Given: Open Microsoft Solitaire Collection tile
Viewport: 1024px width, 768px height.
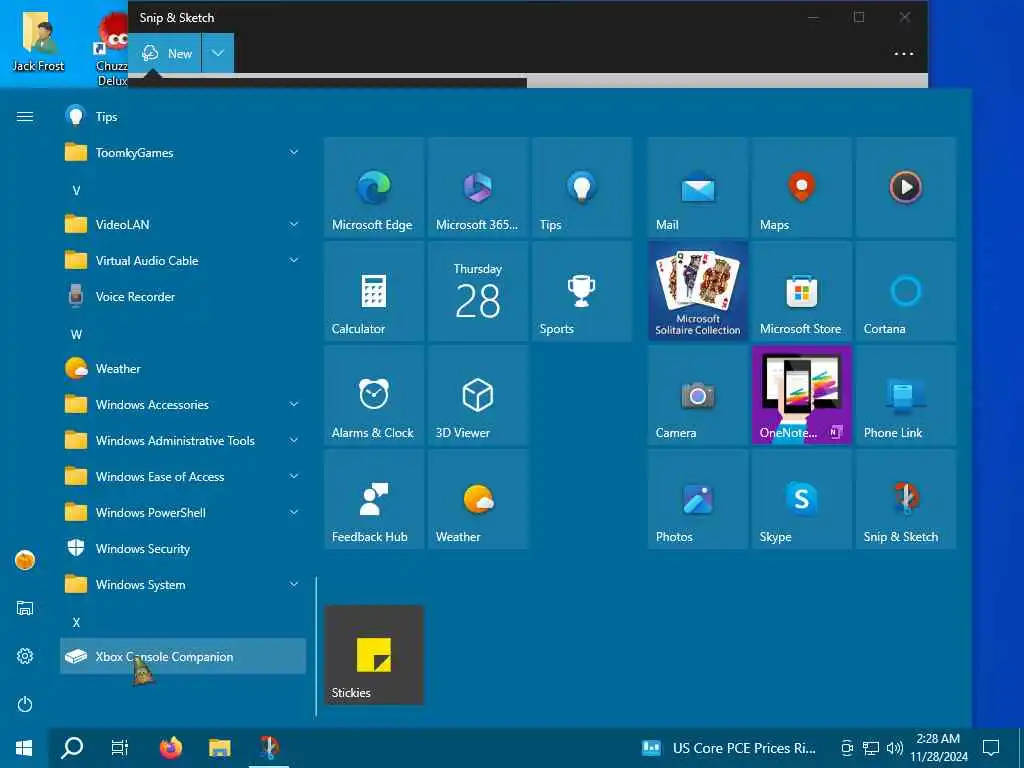Looking at the screenshot, I should click(697, 291).
